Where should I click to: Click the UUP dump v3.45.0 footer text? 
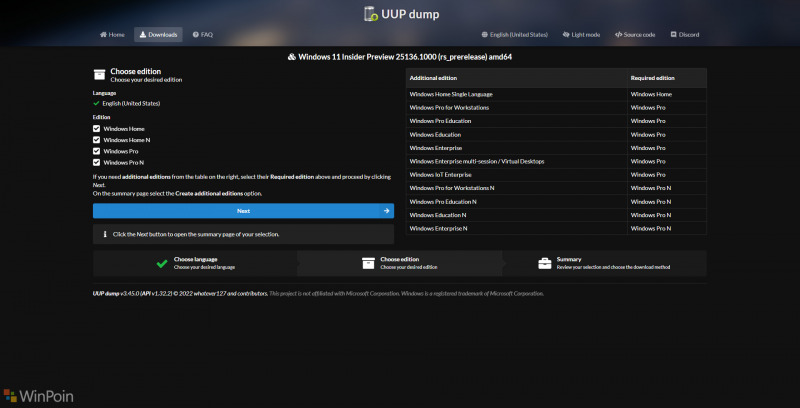(x=114, y=294)
